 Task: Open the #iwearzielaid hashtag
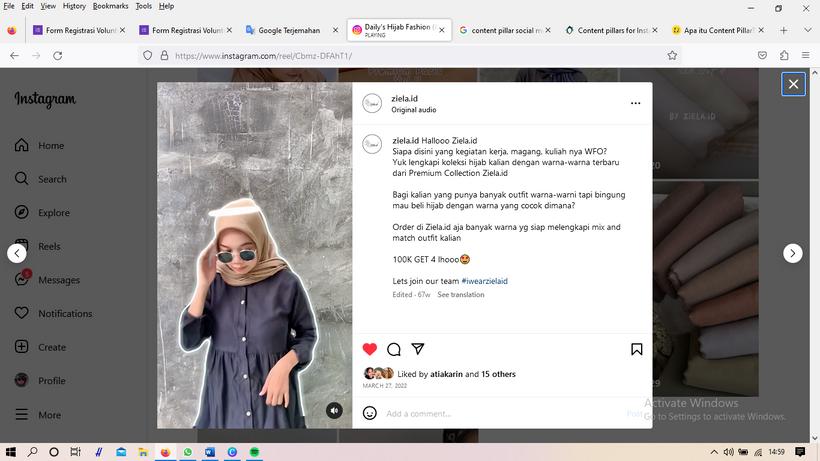(484, 281)
